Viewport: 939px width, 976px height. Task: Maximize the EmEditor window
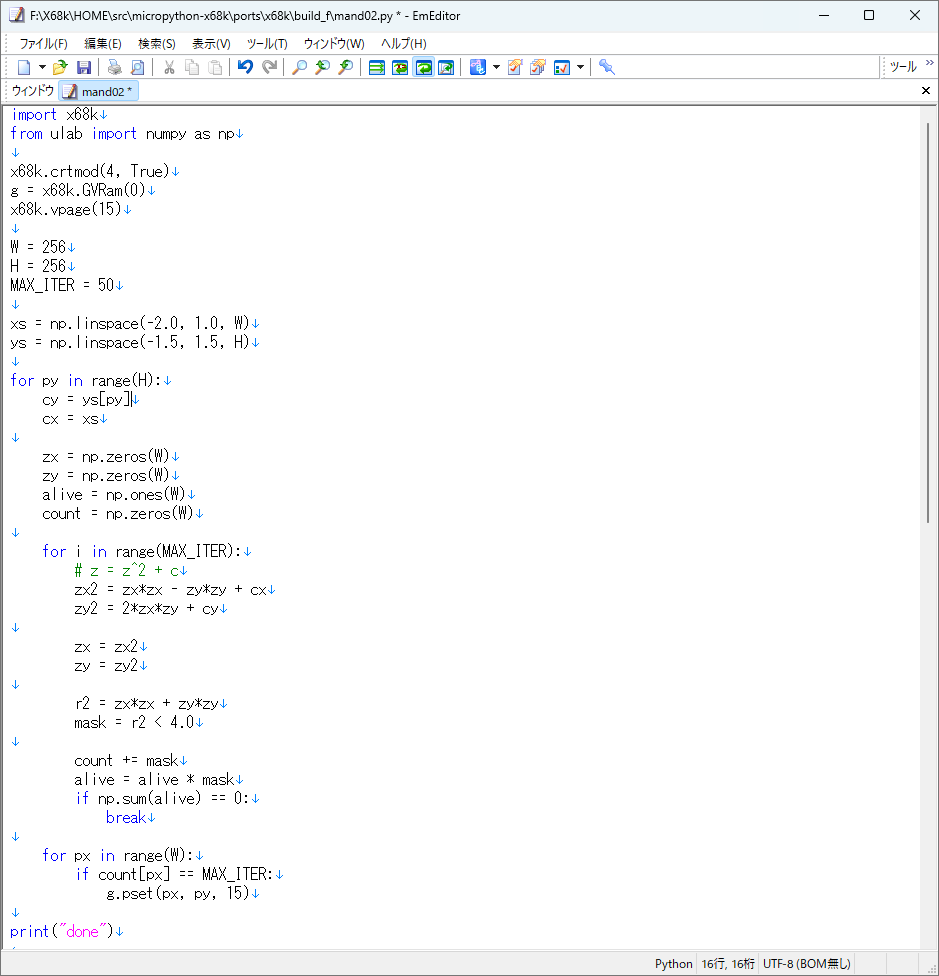pos(869,15)
